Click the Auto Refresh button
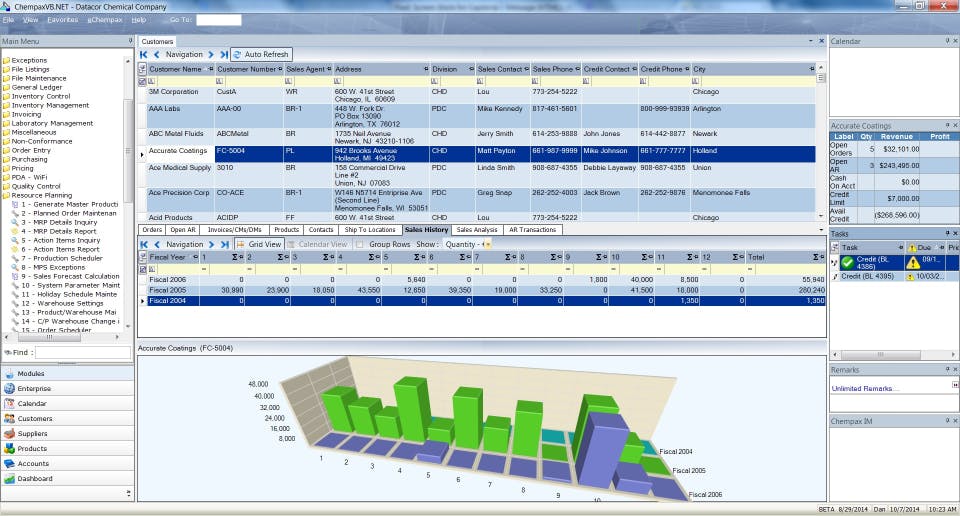Screen dimensions: 960x516 click(x=261, y=54)
